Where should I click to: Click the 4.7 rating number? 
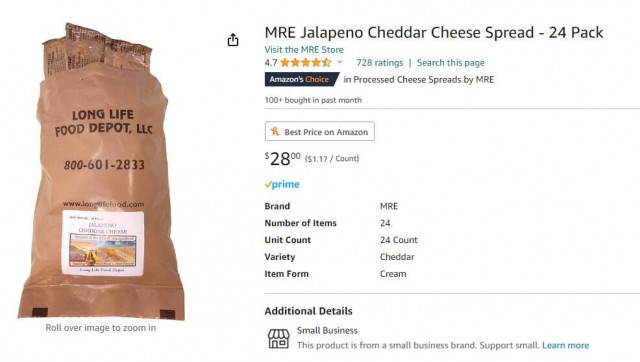[271, 63]
